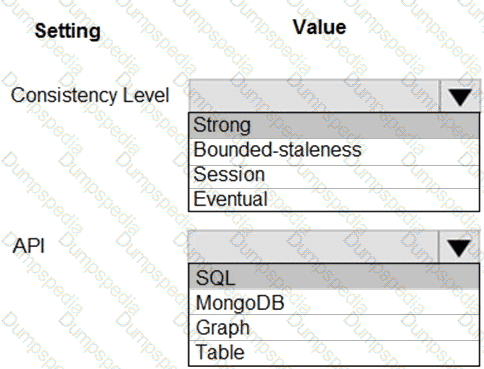
Task: Pick Table from the API list
Action: pos(334,352)
